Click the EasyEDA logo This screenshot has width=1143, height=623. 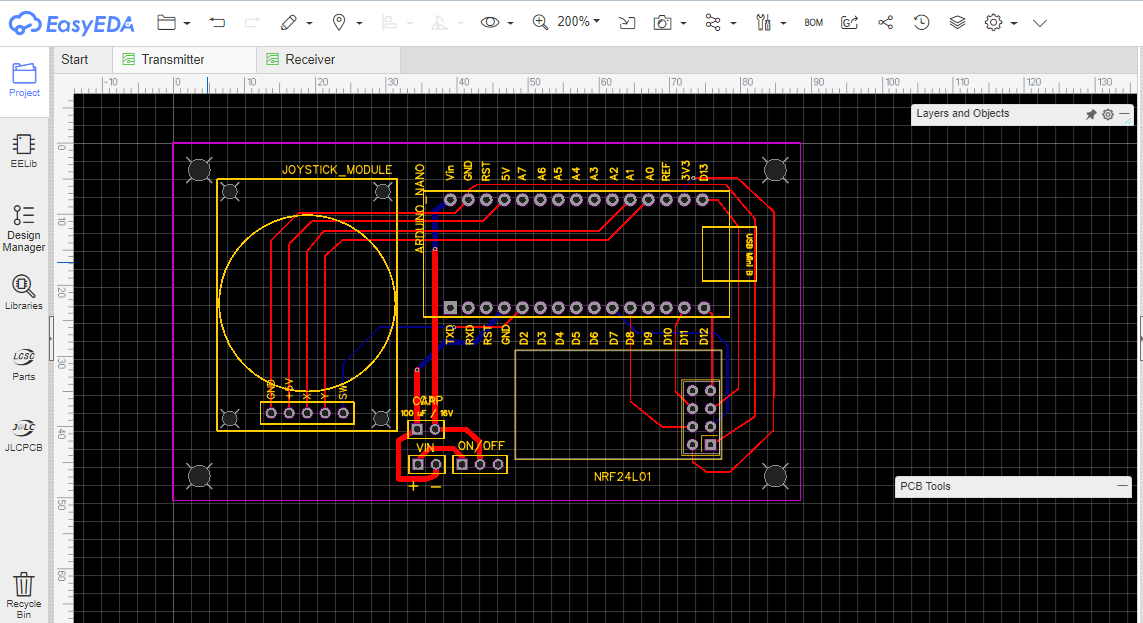tap(71, 23)
